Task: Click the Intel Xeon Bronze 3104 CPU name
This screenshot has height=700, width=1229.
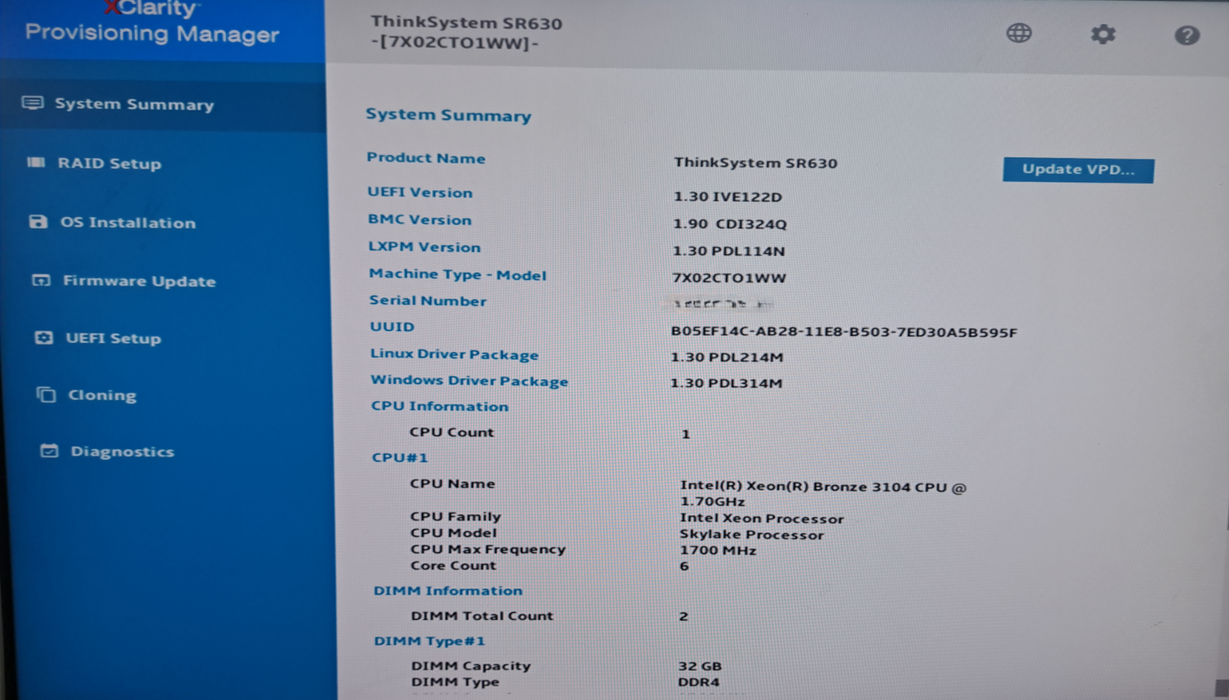Action: click(x=823, y=494)
